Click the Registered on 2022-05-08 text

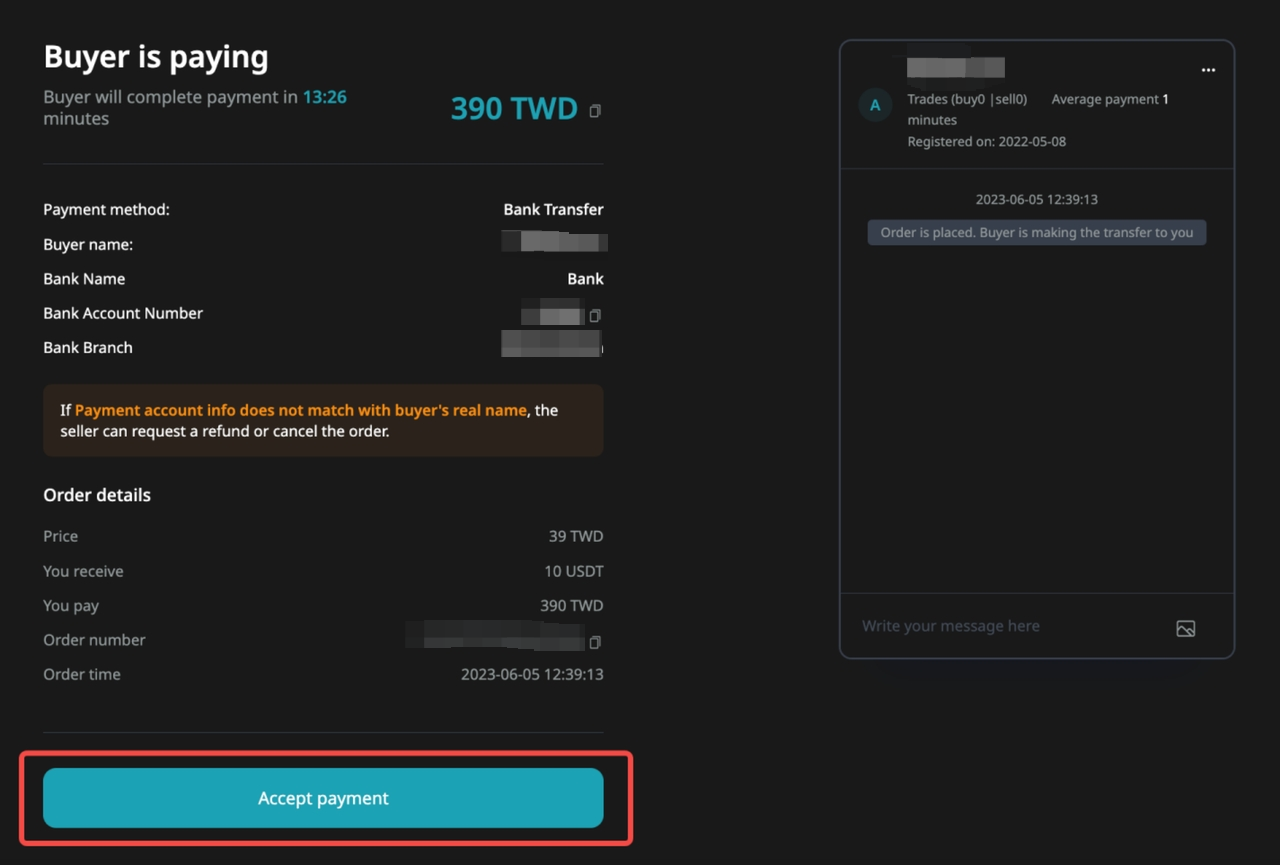tap(987, 141)
